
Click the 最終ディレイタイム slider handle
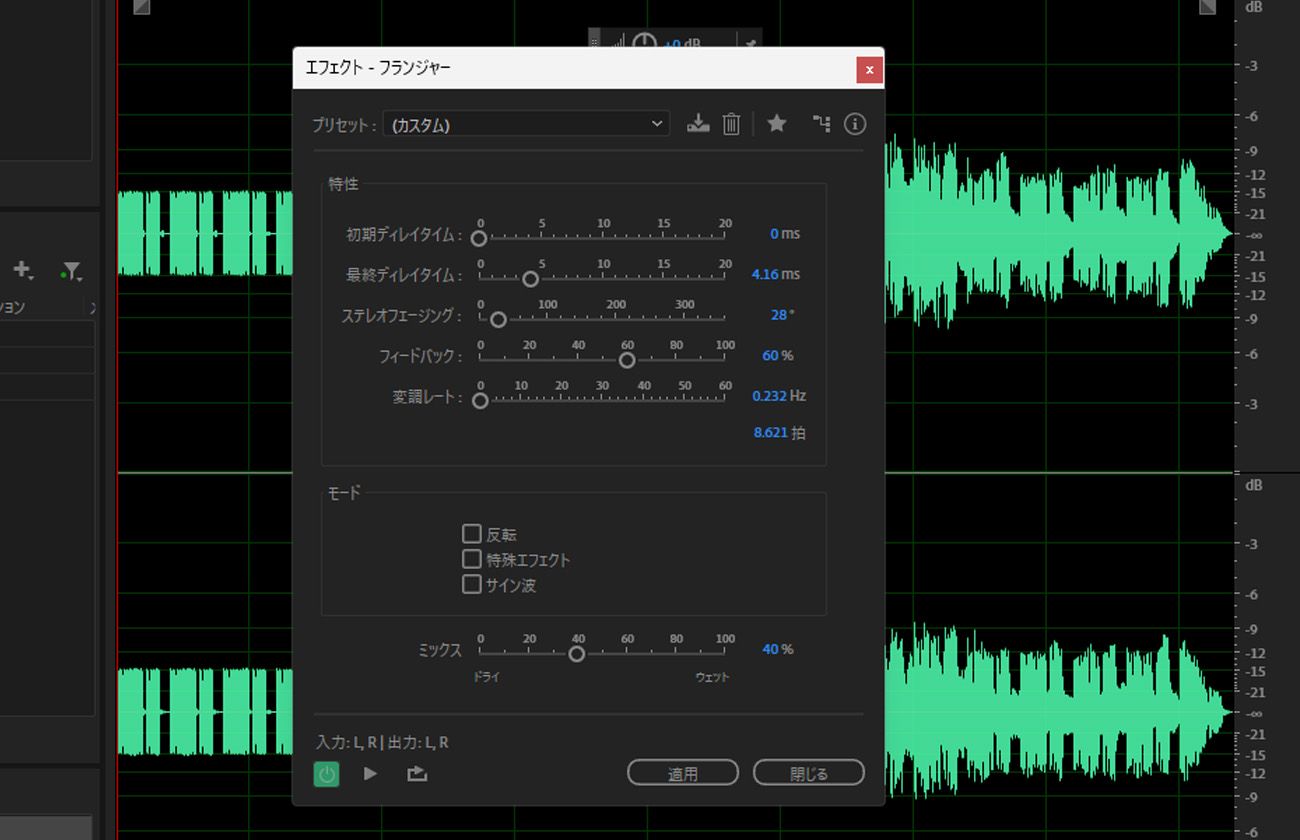click(531, 279)
